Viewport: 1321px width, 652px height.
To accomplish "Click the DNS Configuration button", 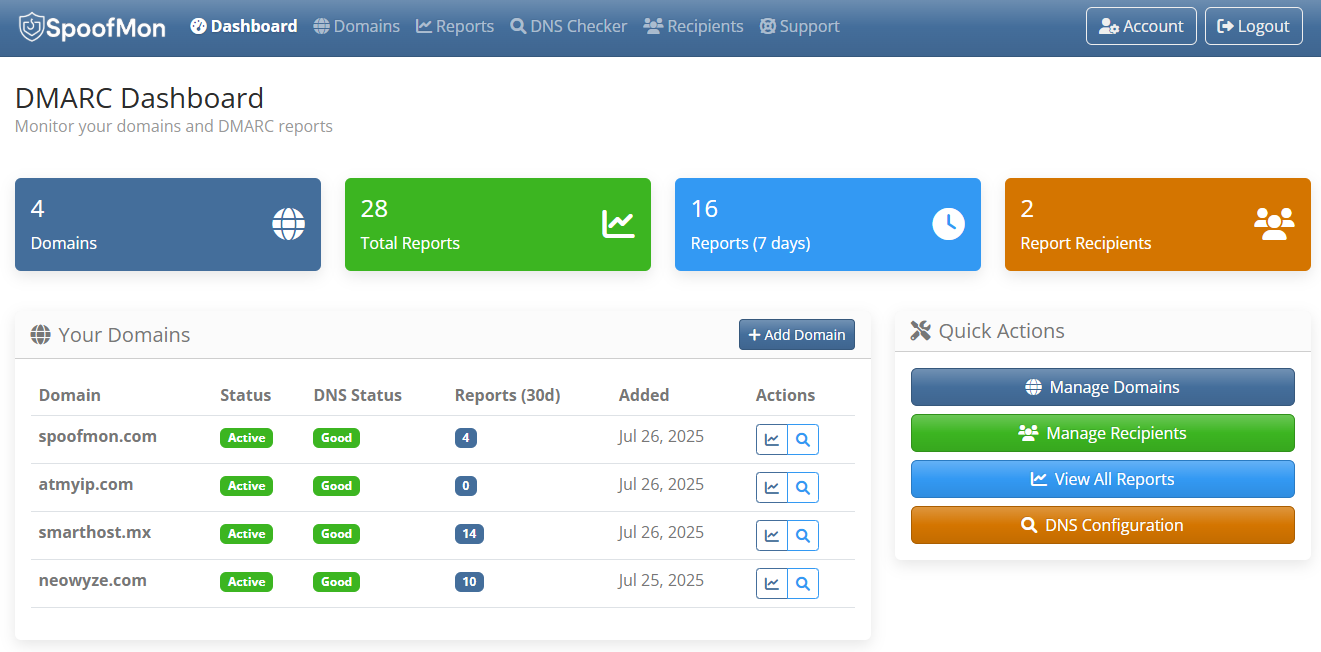I will pos(1103,525).
